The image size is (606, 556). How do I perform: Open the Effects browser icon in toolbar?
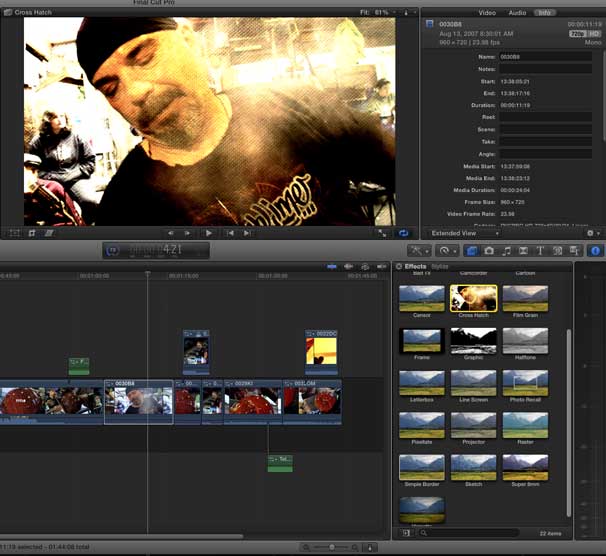(x=472, y=250)
